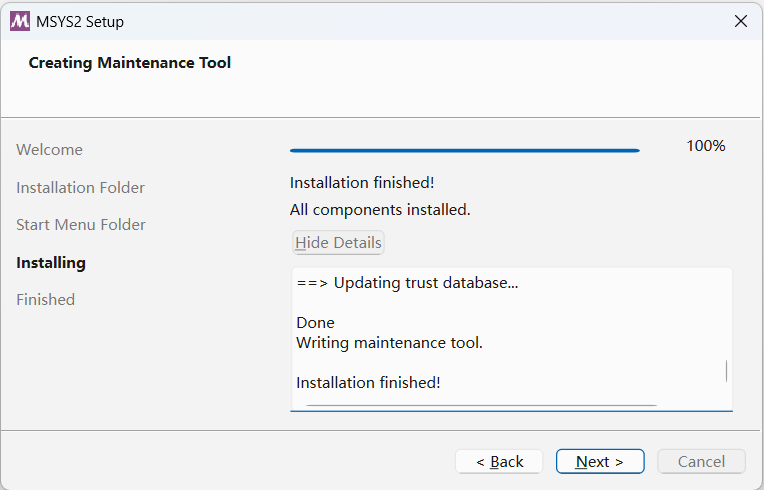Click the MSYS2 logo icon in title bar
Viewport: 764px width, 490px height.
pos(19,21)
